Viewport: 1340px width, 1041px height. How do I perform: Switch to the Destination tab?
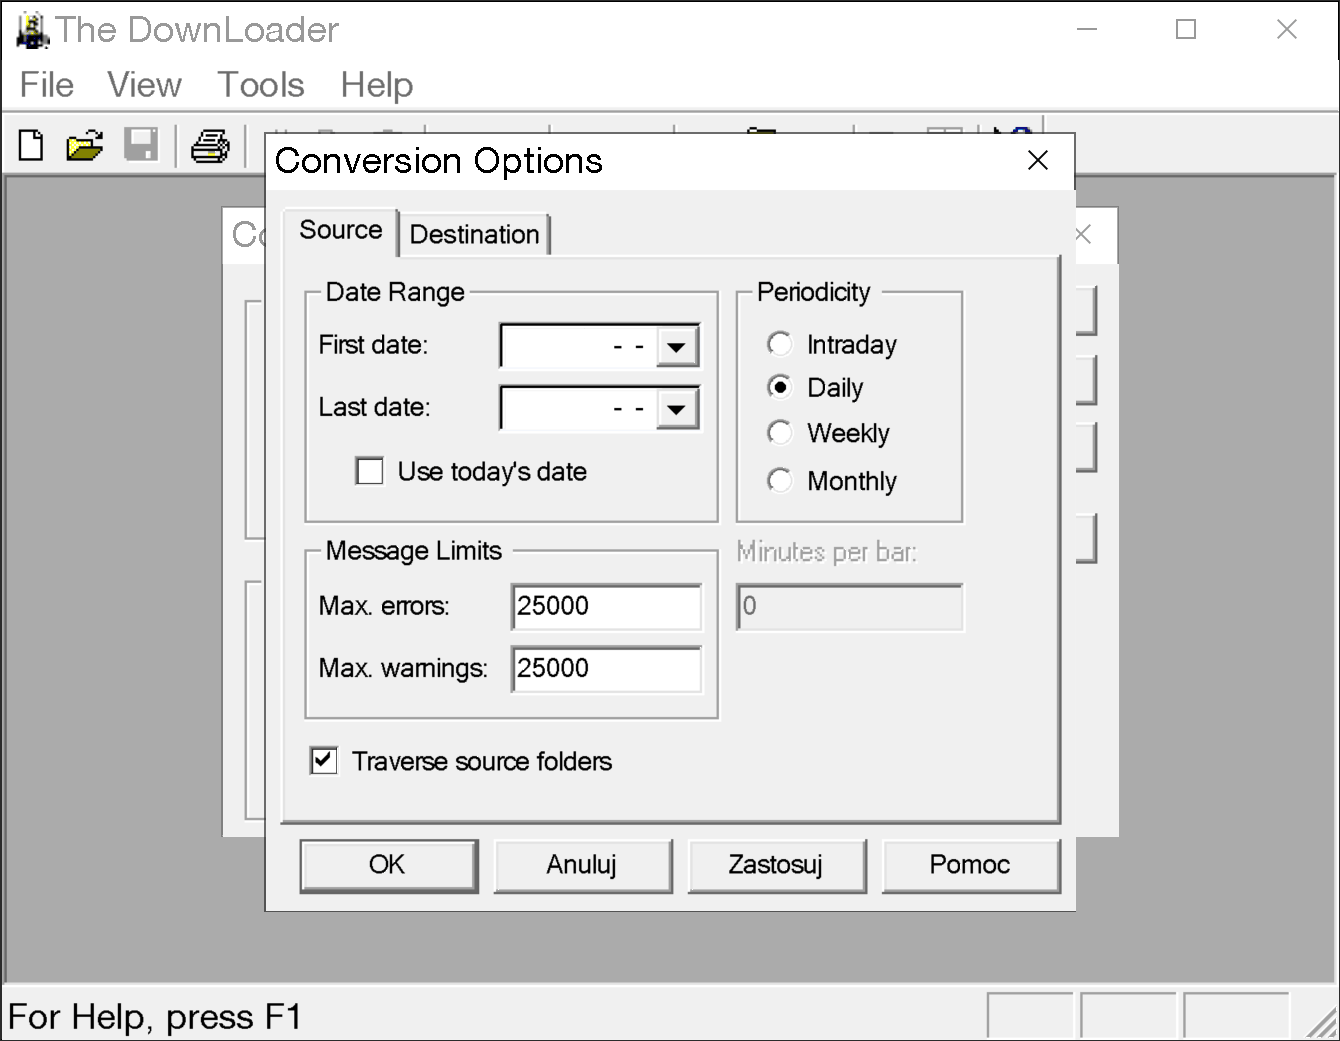(x=475, y=234)
